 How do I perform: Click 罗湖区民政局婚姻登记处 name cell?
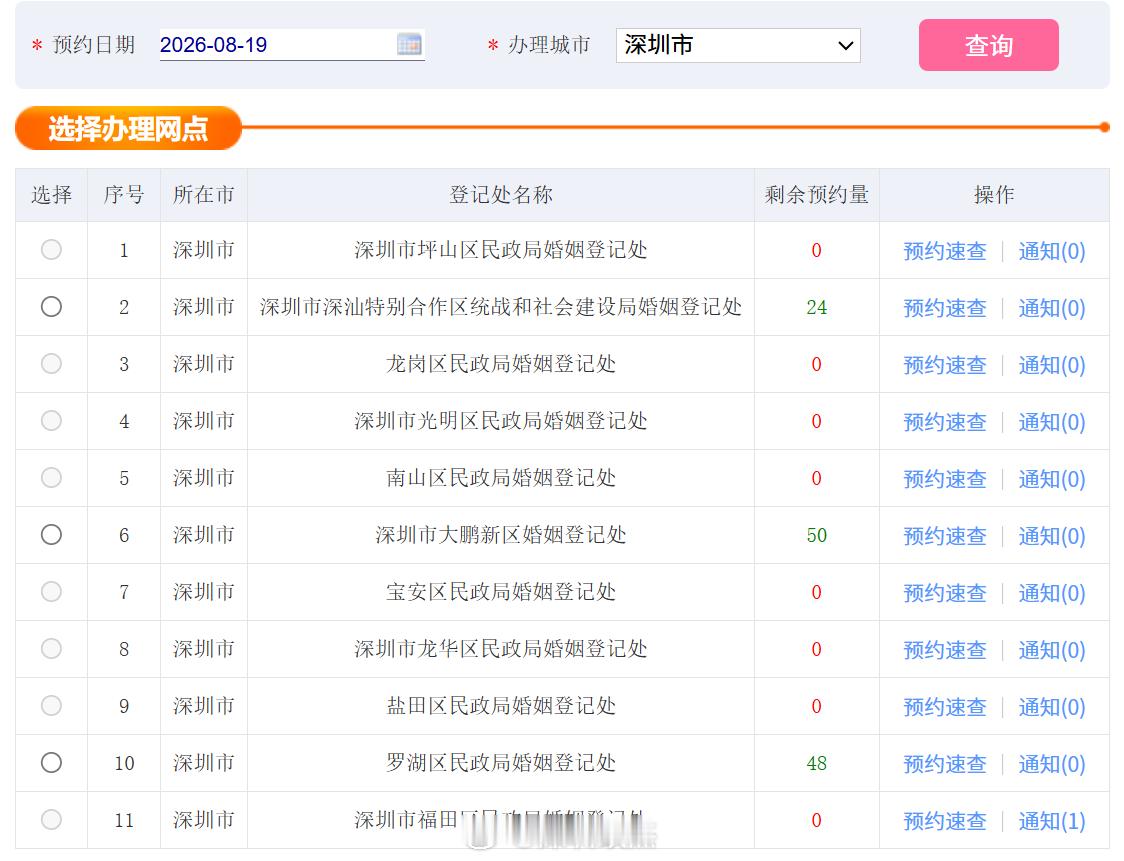click(x=500, y=763)
